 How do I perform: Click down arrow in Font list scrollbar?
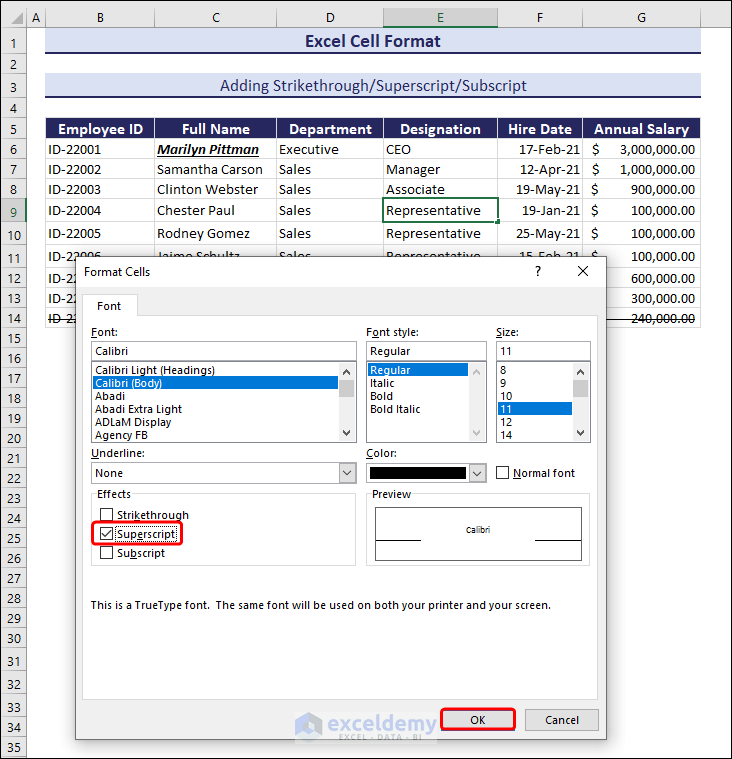click(347, 433)
